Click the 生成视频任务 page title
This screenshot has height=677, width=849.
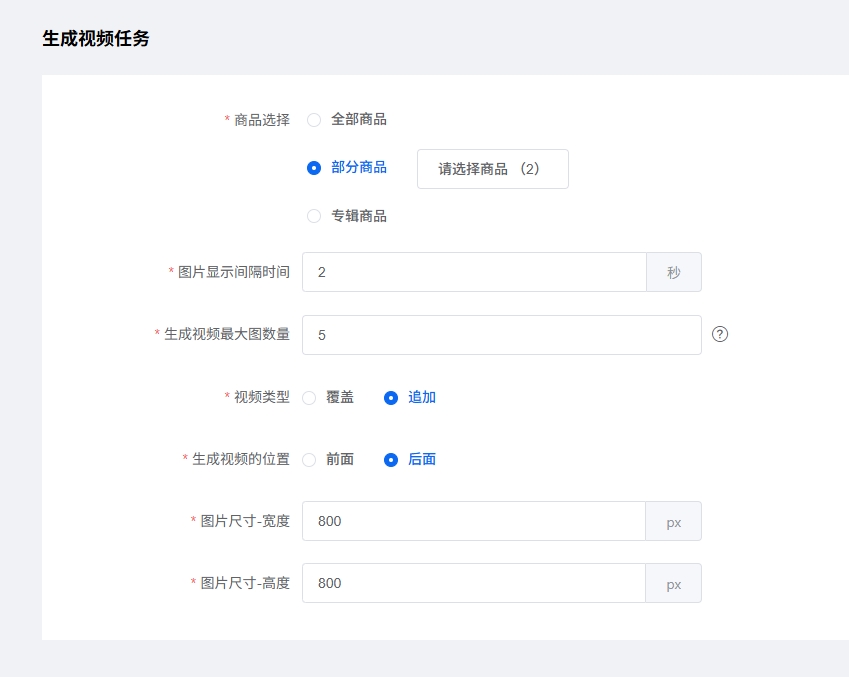[x=96, y=38]
